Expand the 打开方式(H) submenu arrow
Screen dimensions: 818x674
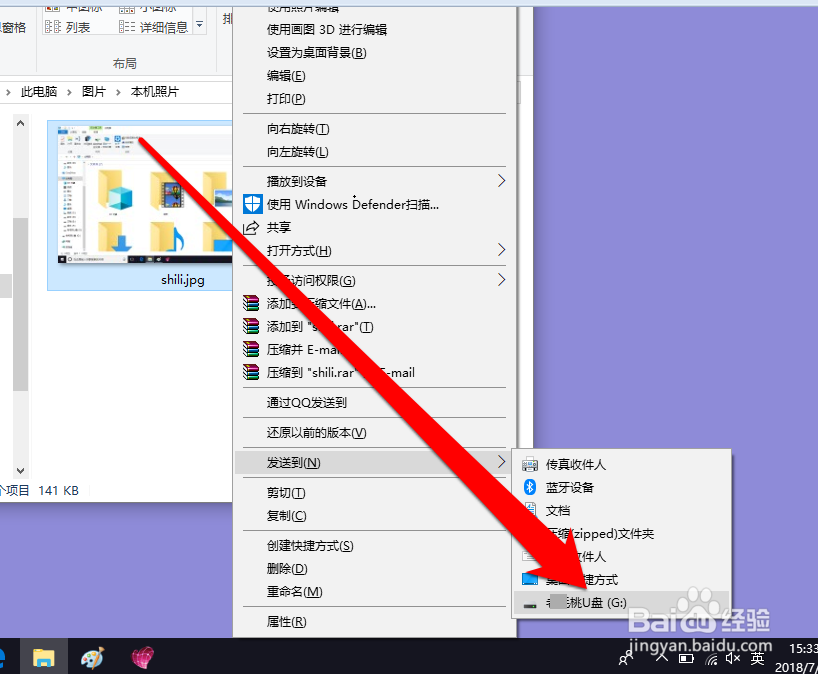(x=502, y=250)
